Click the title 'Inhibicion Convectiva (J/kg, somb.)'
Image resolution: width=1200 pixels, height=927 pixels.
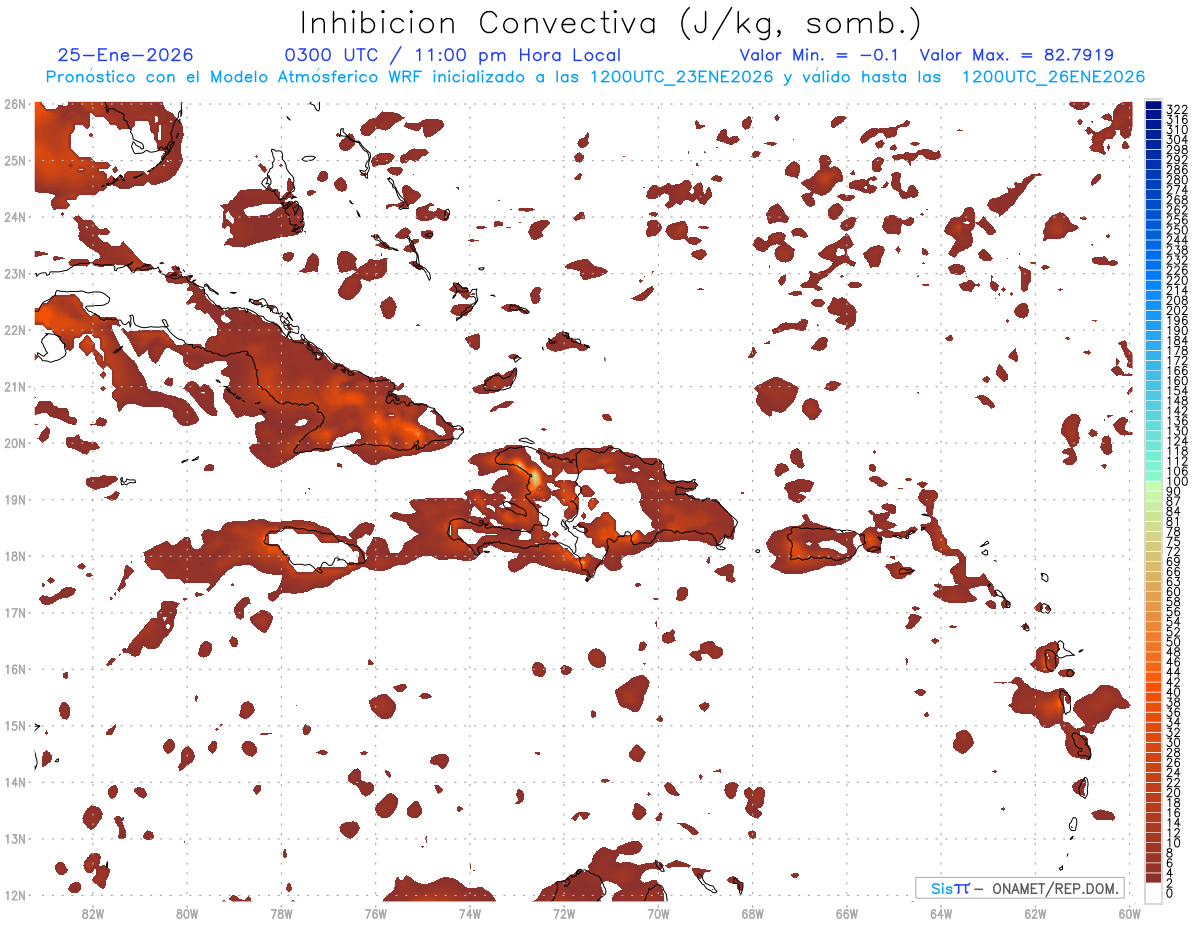(x=611, y=23)
